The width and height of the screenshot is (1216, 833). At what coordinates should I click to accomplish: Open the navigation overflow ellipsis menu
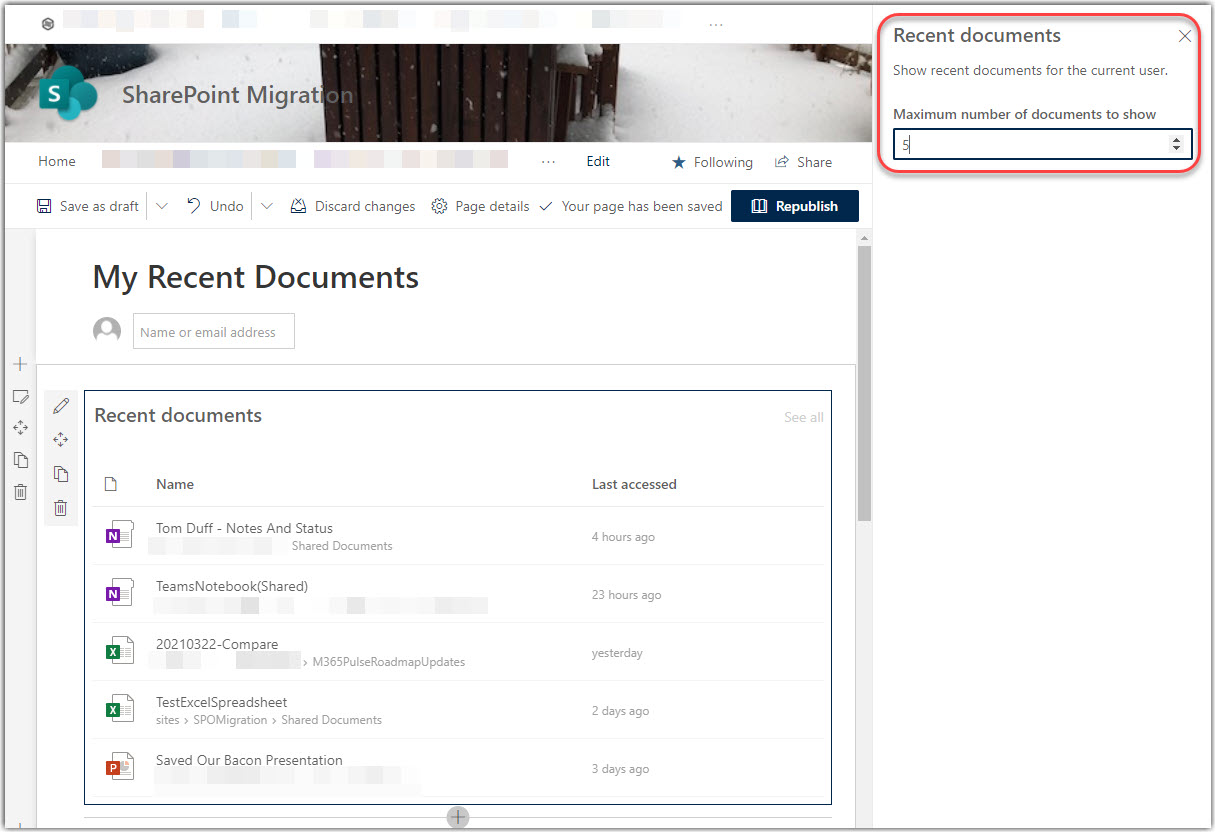(547, 161)
